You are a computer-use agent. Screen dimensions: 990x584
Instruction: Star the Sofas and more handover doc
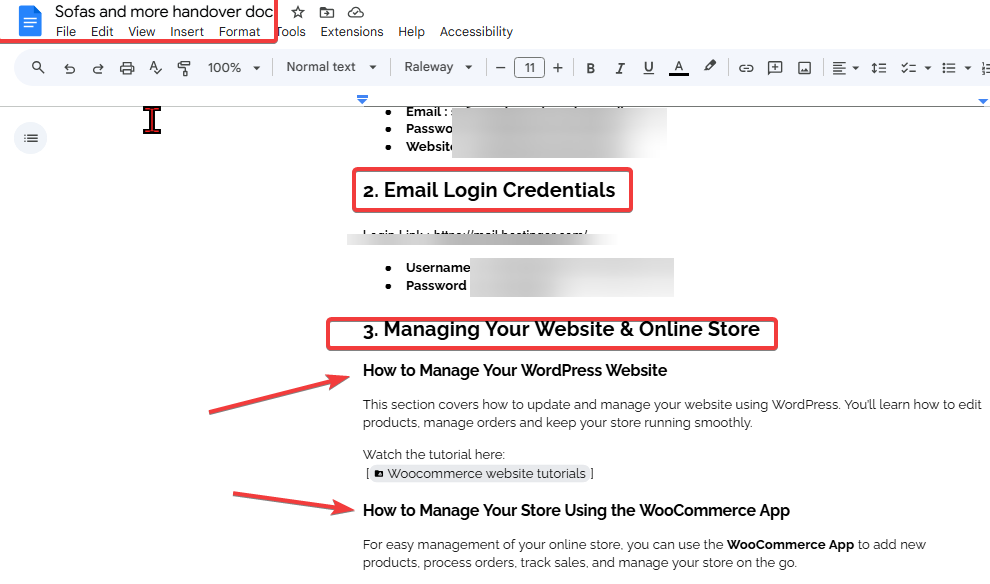(298, 13)
